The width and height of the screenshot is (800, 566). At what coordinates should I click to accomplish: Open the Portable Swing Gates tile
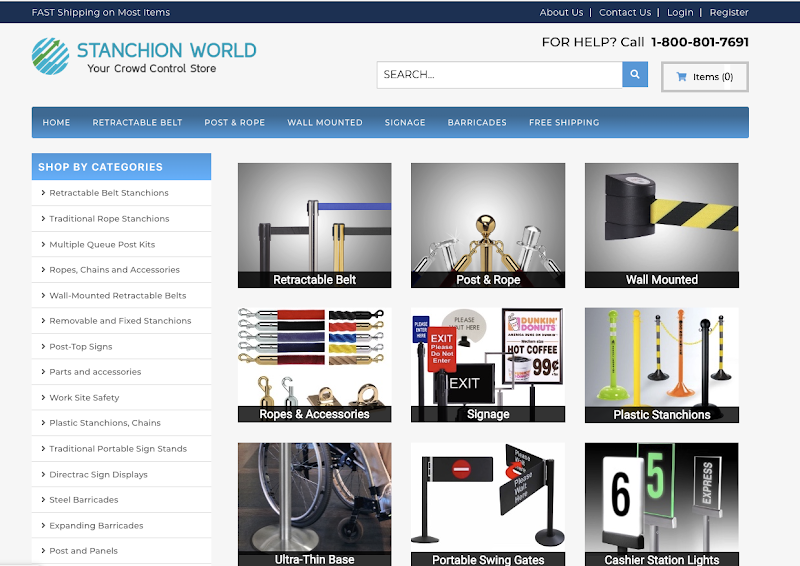(488, 504)
